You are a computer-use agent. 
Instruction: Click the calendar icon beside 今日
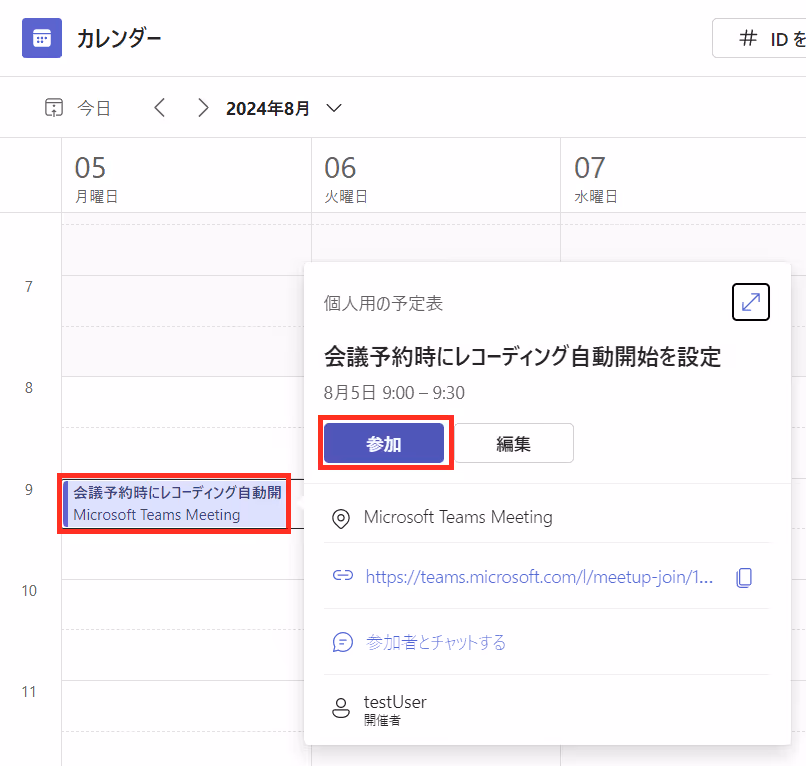[54, 107]
